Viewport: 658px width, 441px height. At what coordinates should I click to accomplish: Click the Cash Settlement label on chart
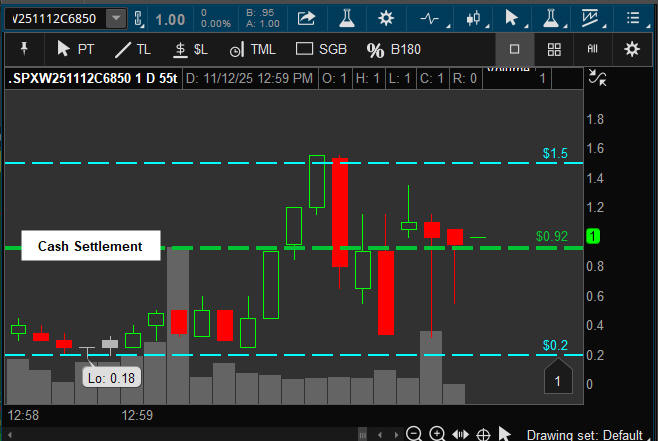91,246
